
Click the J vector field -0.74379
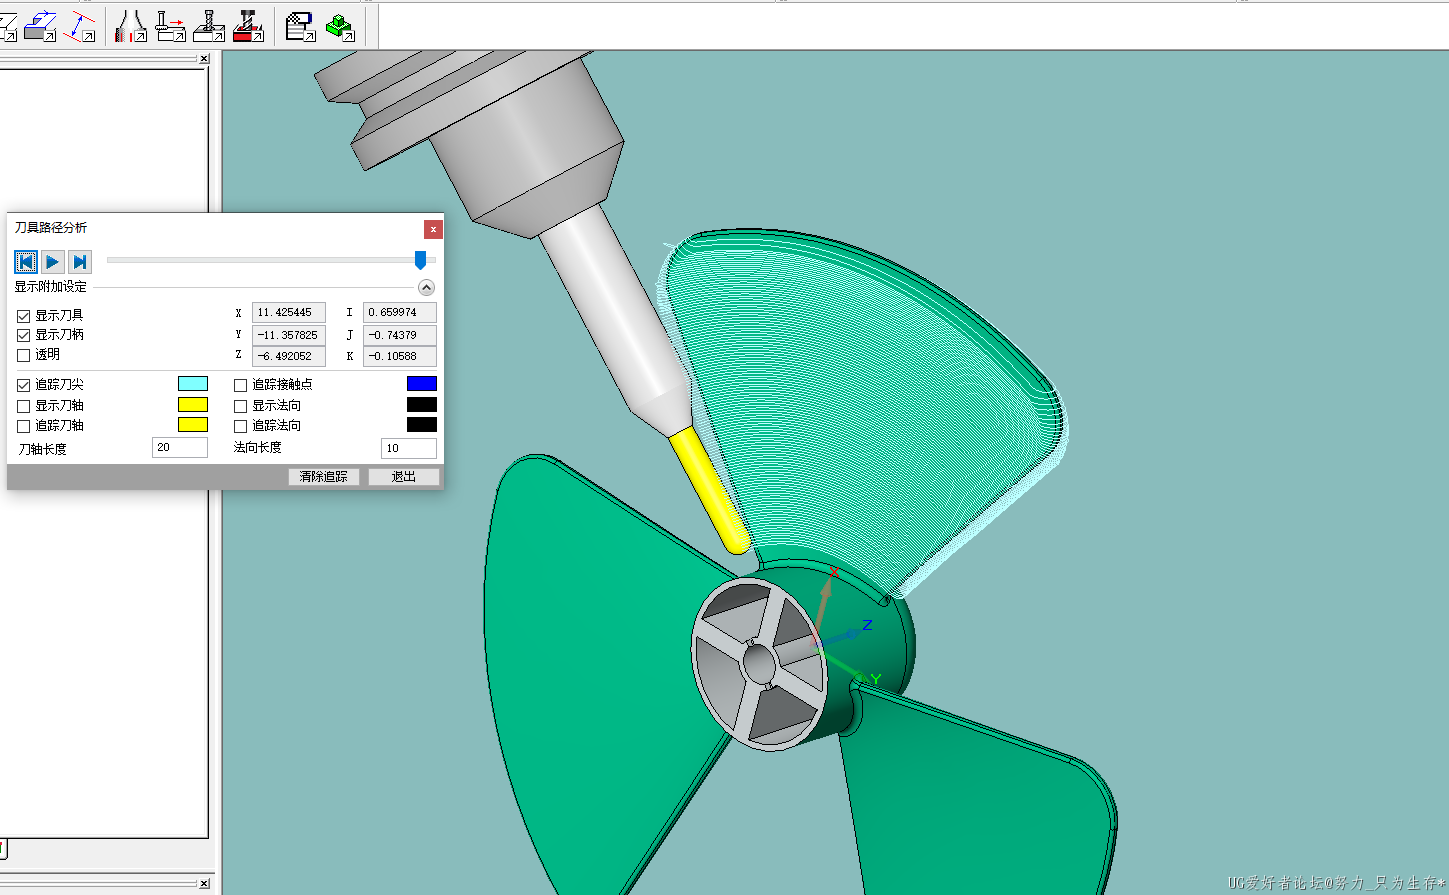[400, 335]
